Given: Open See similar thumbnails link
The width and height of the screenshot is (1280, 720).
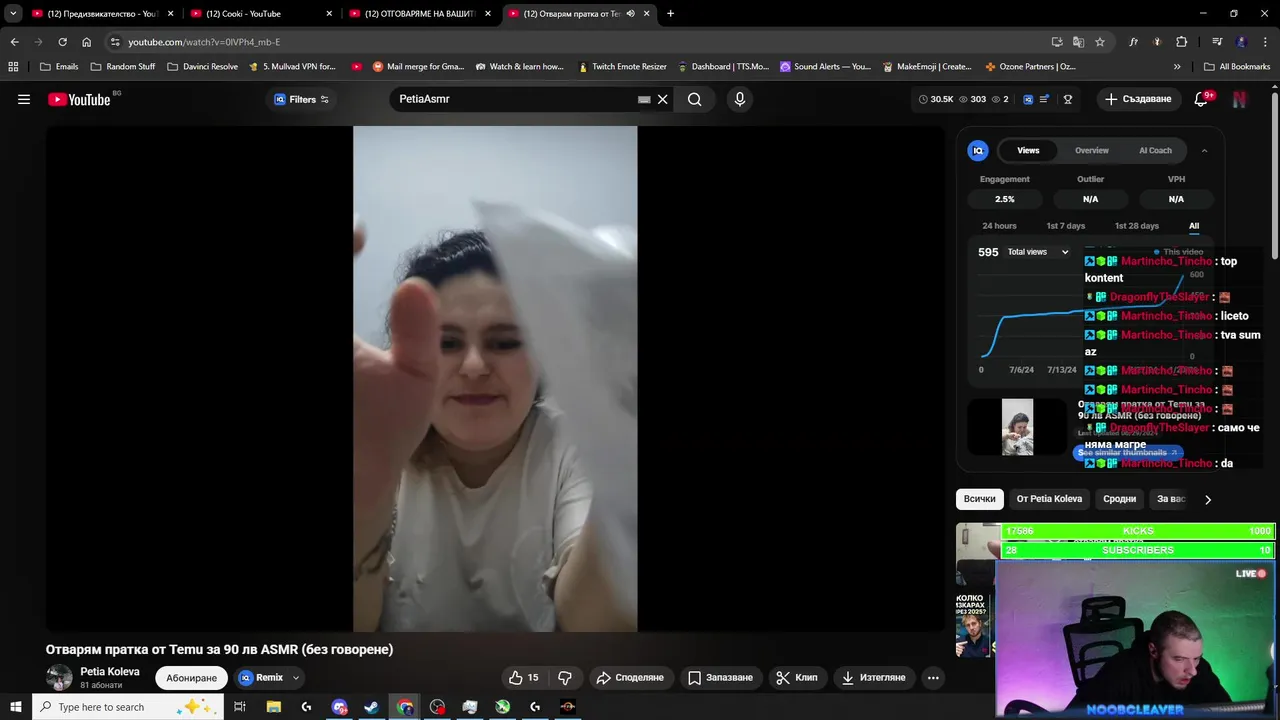Looking at the screenshot, I should (x=1128, y=452).
